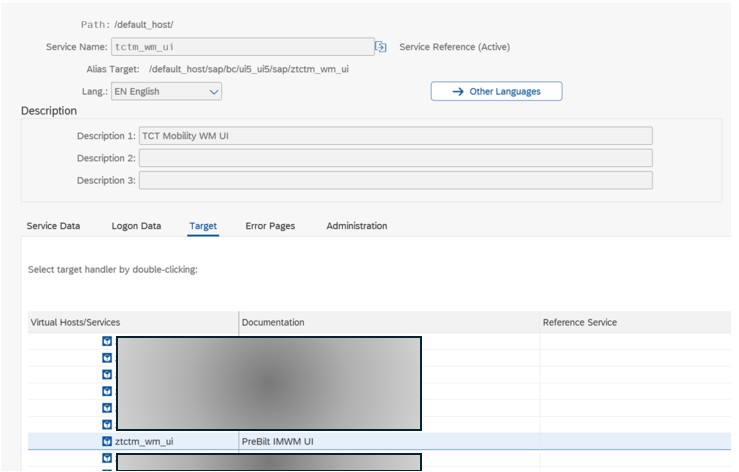Switch to the Service Data tab
Image resolution: width=739 pixels, height=472 pixels.
[53, 226]
